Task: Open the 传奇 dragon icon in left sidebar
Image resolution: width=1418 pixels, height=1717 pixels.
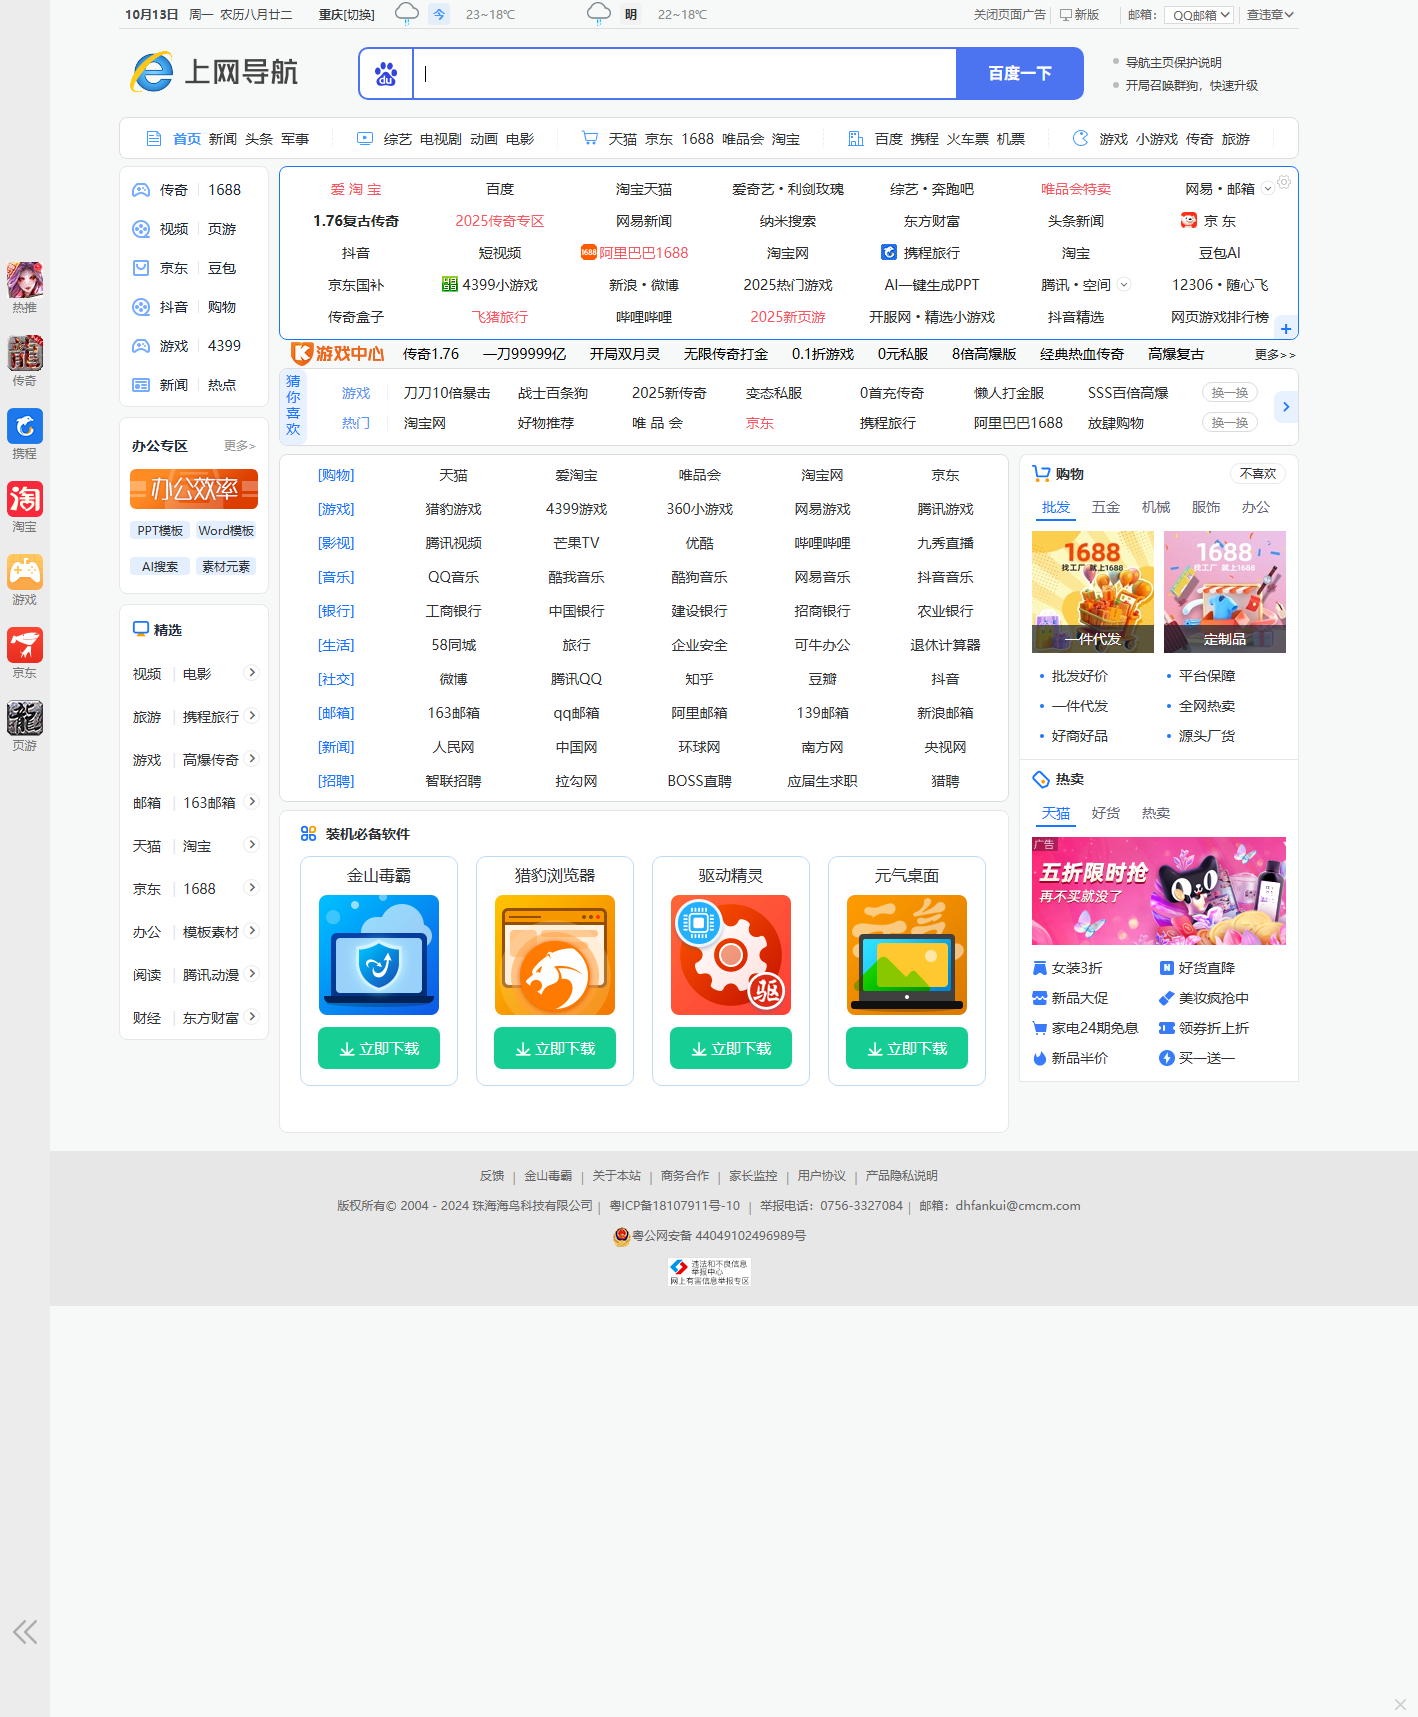Action: (25, 353)
